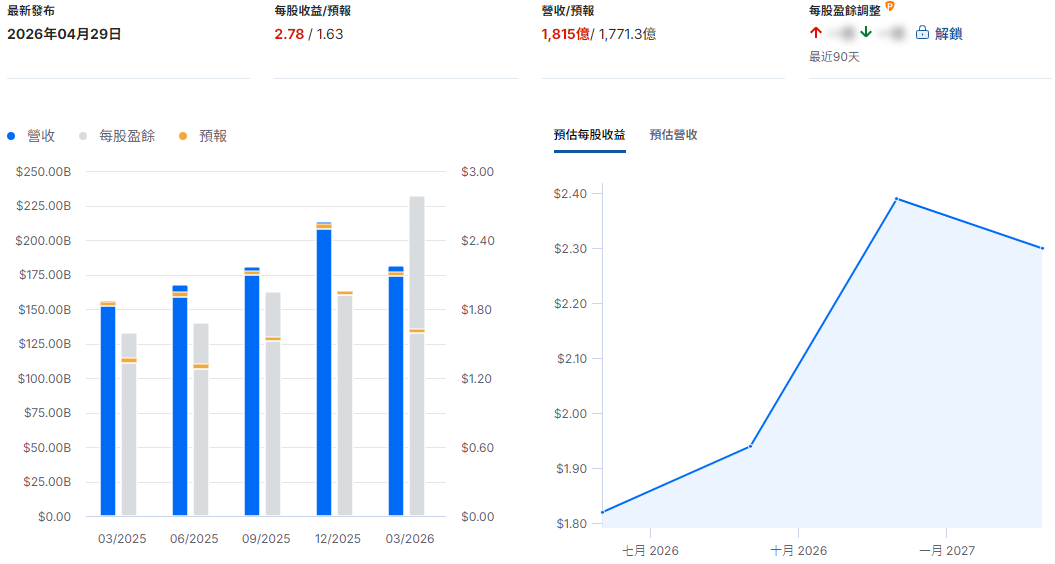Click the line chart peak point near $2.40

tap(897, 199)
